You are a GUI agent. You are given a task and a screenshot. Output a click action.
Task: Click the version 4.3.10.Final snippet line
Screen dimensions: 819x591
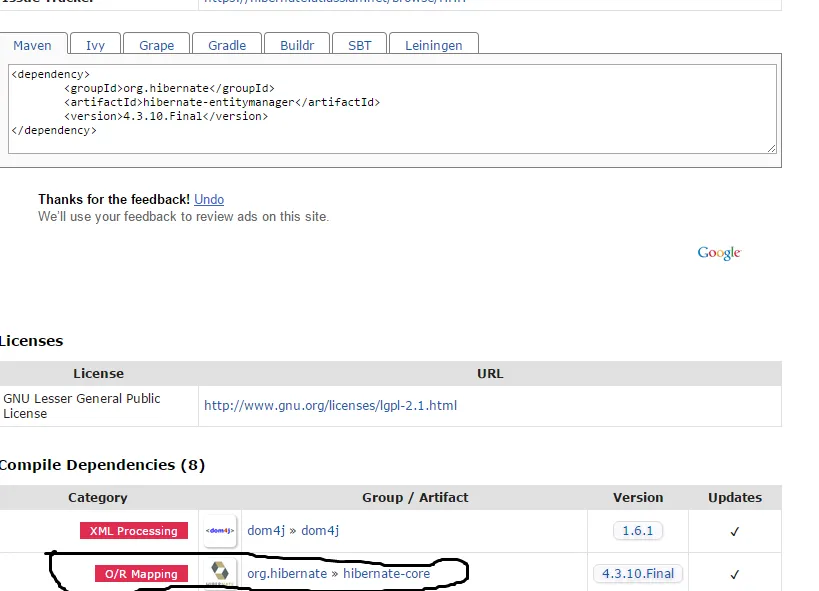coord(166,116)
